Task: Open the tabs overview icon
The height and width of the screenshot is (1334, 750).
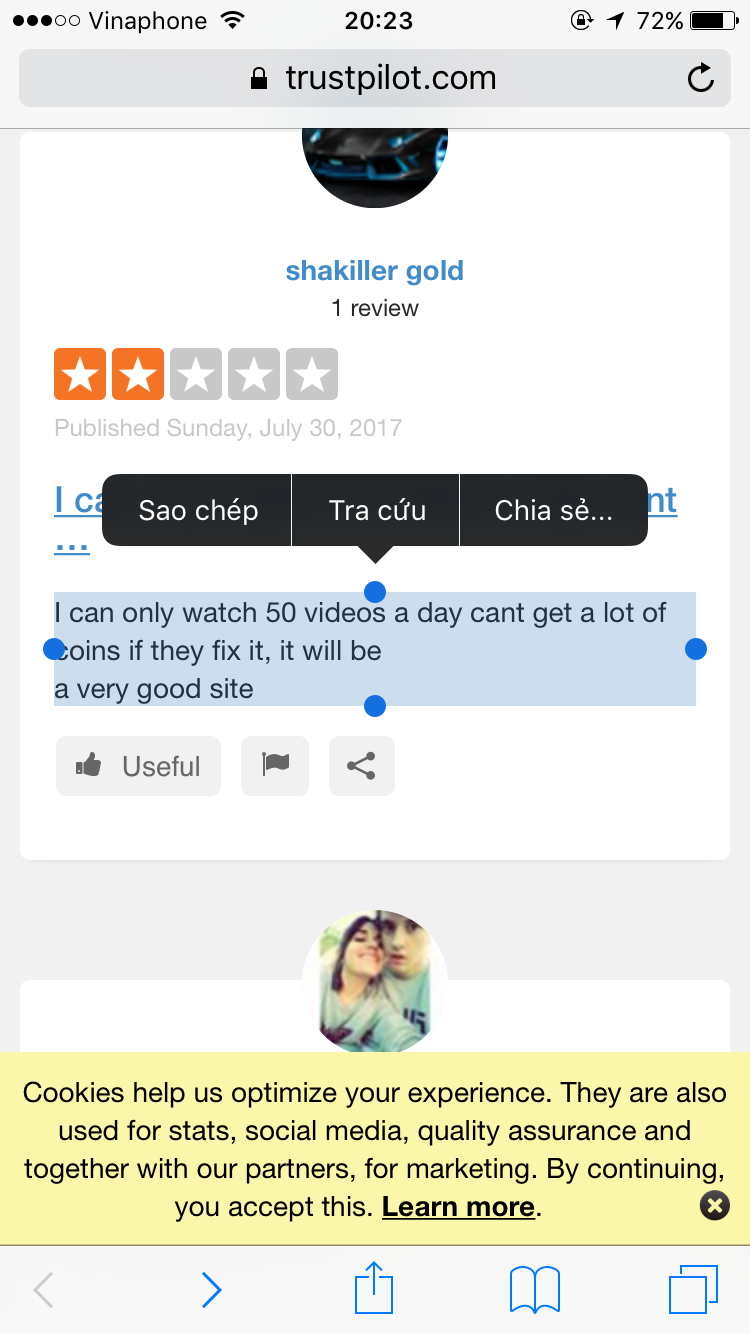Action: click(x=693, y=1289)
